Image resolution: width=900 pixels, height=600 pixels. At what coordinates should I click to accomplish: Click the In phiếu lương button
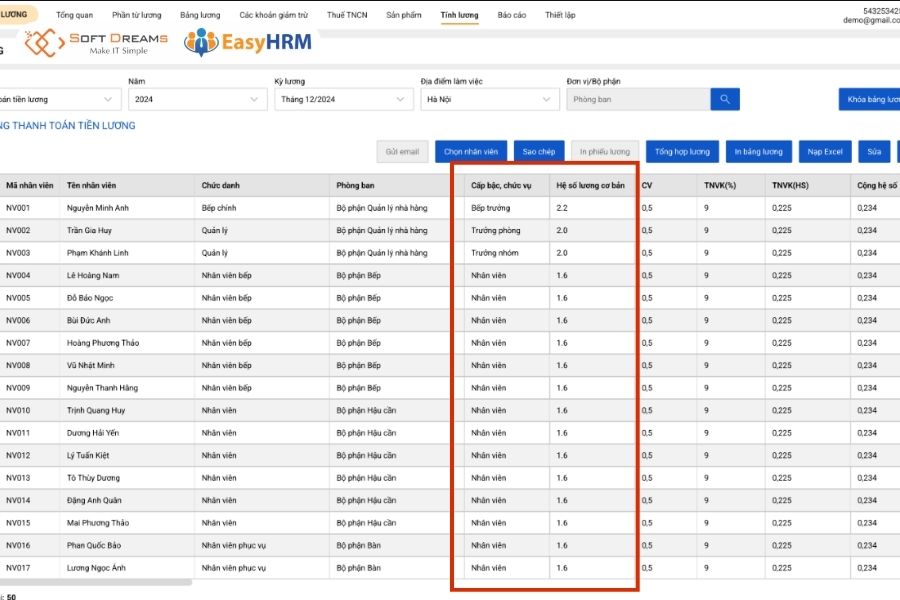coord(605,152)
